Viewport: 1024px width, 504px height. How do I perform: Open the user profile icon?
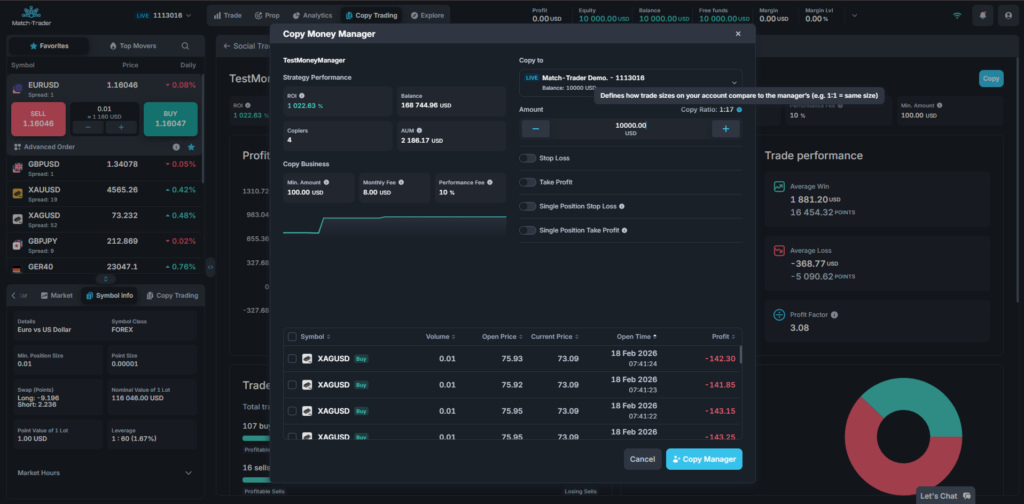[1006, 16]
